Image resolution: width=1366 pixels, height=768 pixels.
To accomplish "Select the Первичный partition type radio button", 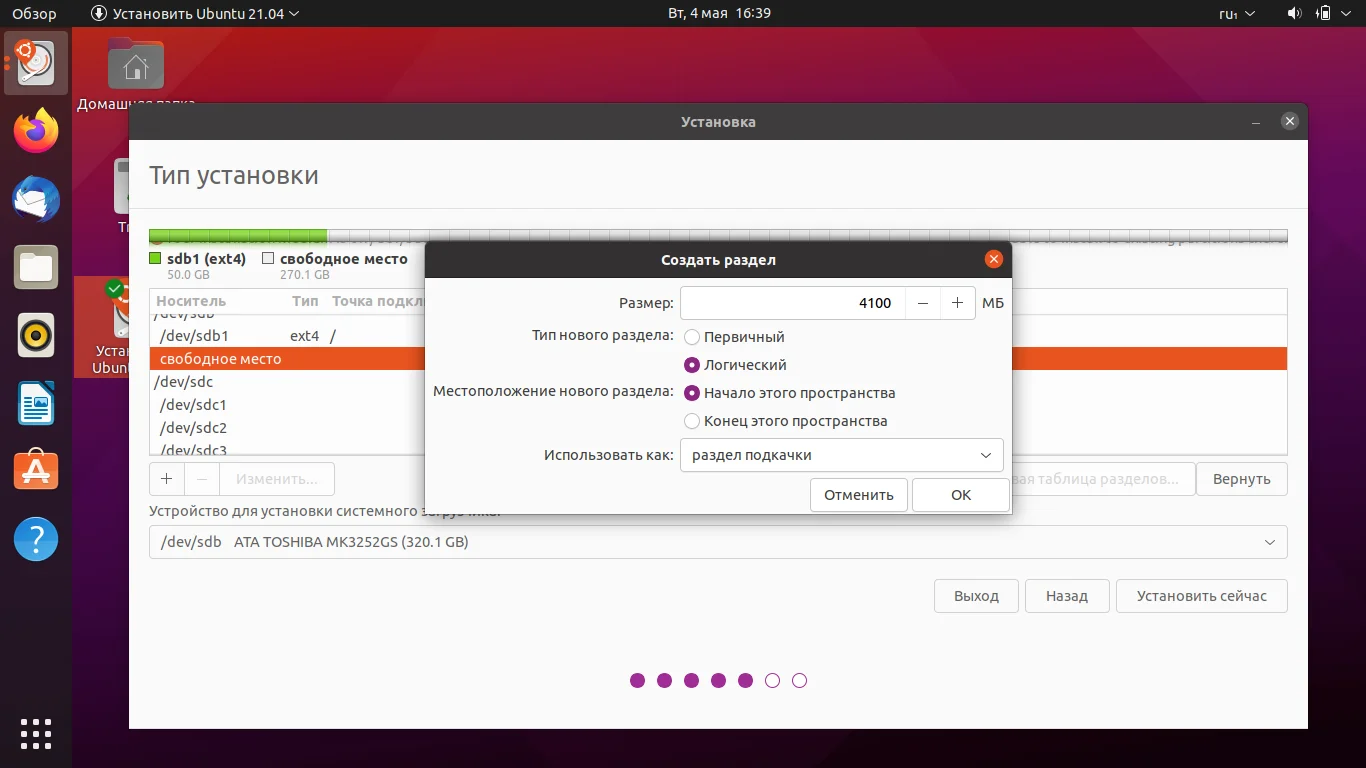I will point(691,337).
